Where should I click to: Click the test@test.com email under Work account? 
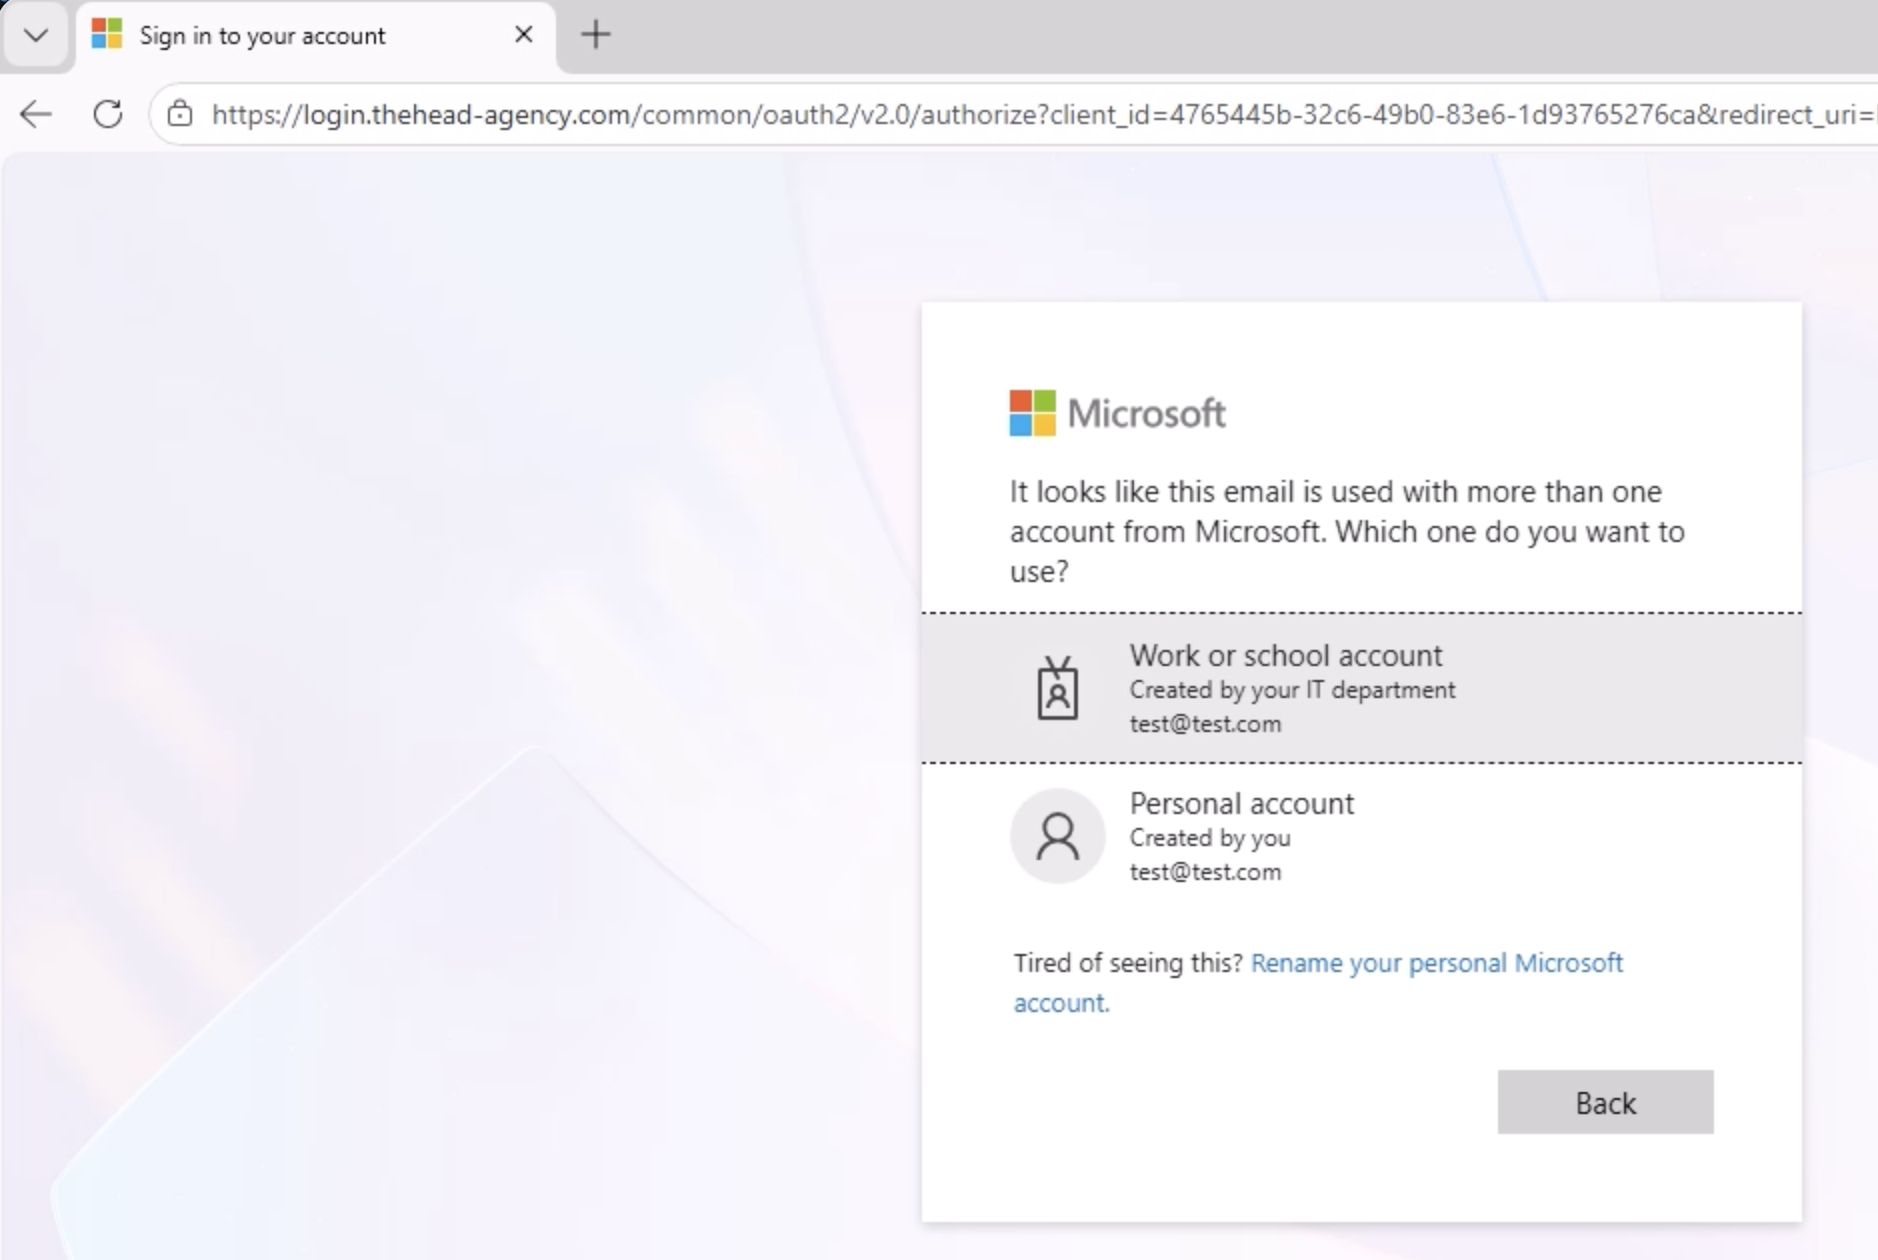click(x=1205, y=724)
